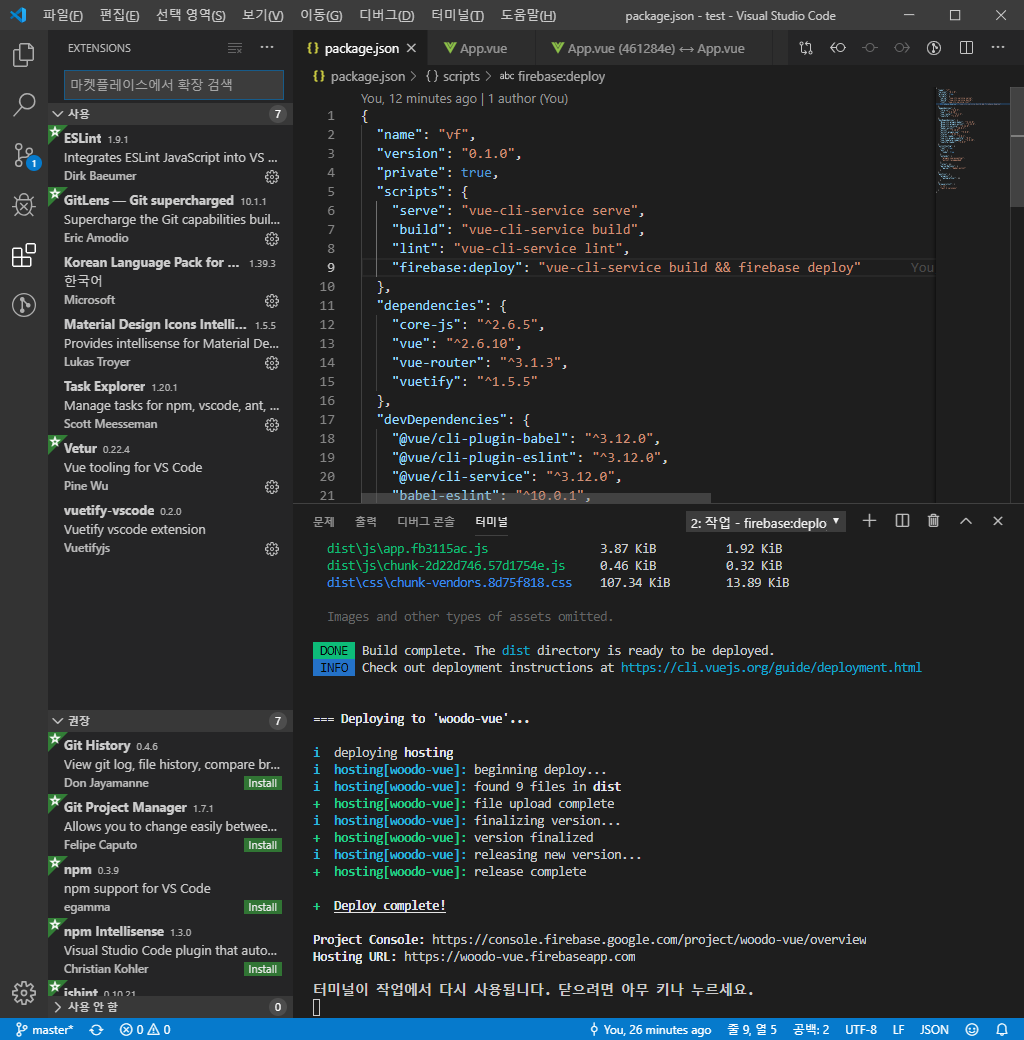
Task: Collapse the 권장 (recommended) extensions section
Action: click(170, 720)
